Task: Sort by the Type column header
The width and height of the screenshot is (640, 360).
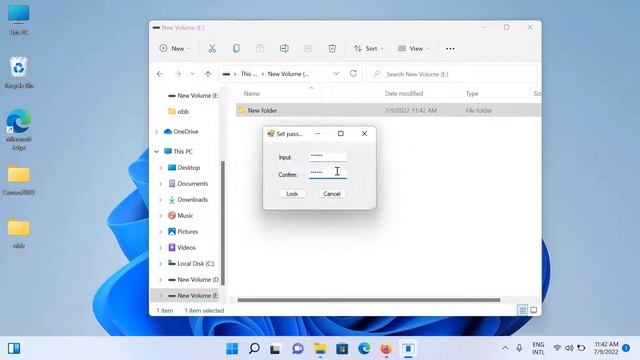Action: [472, 93]
